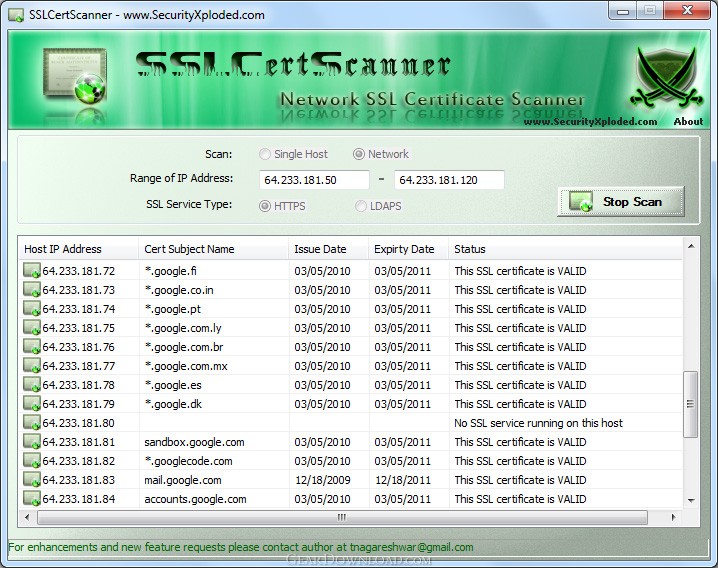The width and height of the screenshot is (718, 568).
Task: Click the host icon for 64.233.181.79
Action: coord(32,404)
